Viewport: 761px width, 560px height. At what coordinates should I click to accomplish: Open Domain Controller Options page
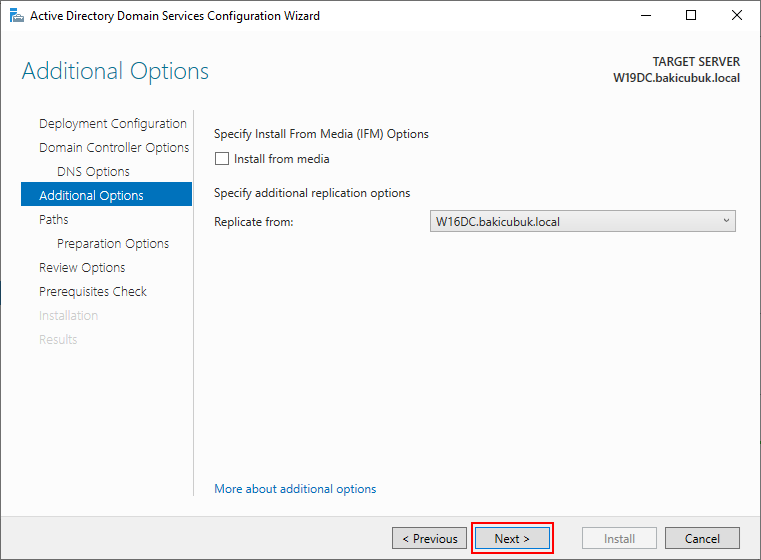[x=114, y=148]
